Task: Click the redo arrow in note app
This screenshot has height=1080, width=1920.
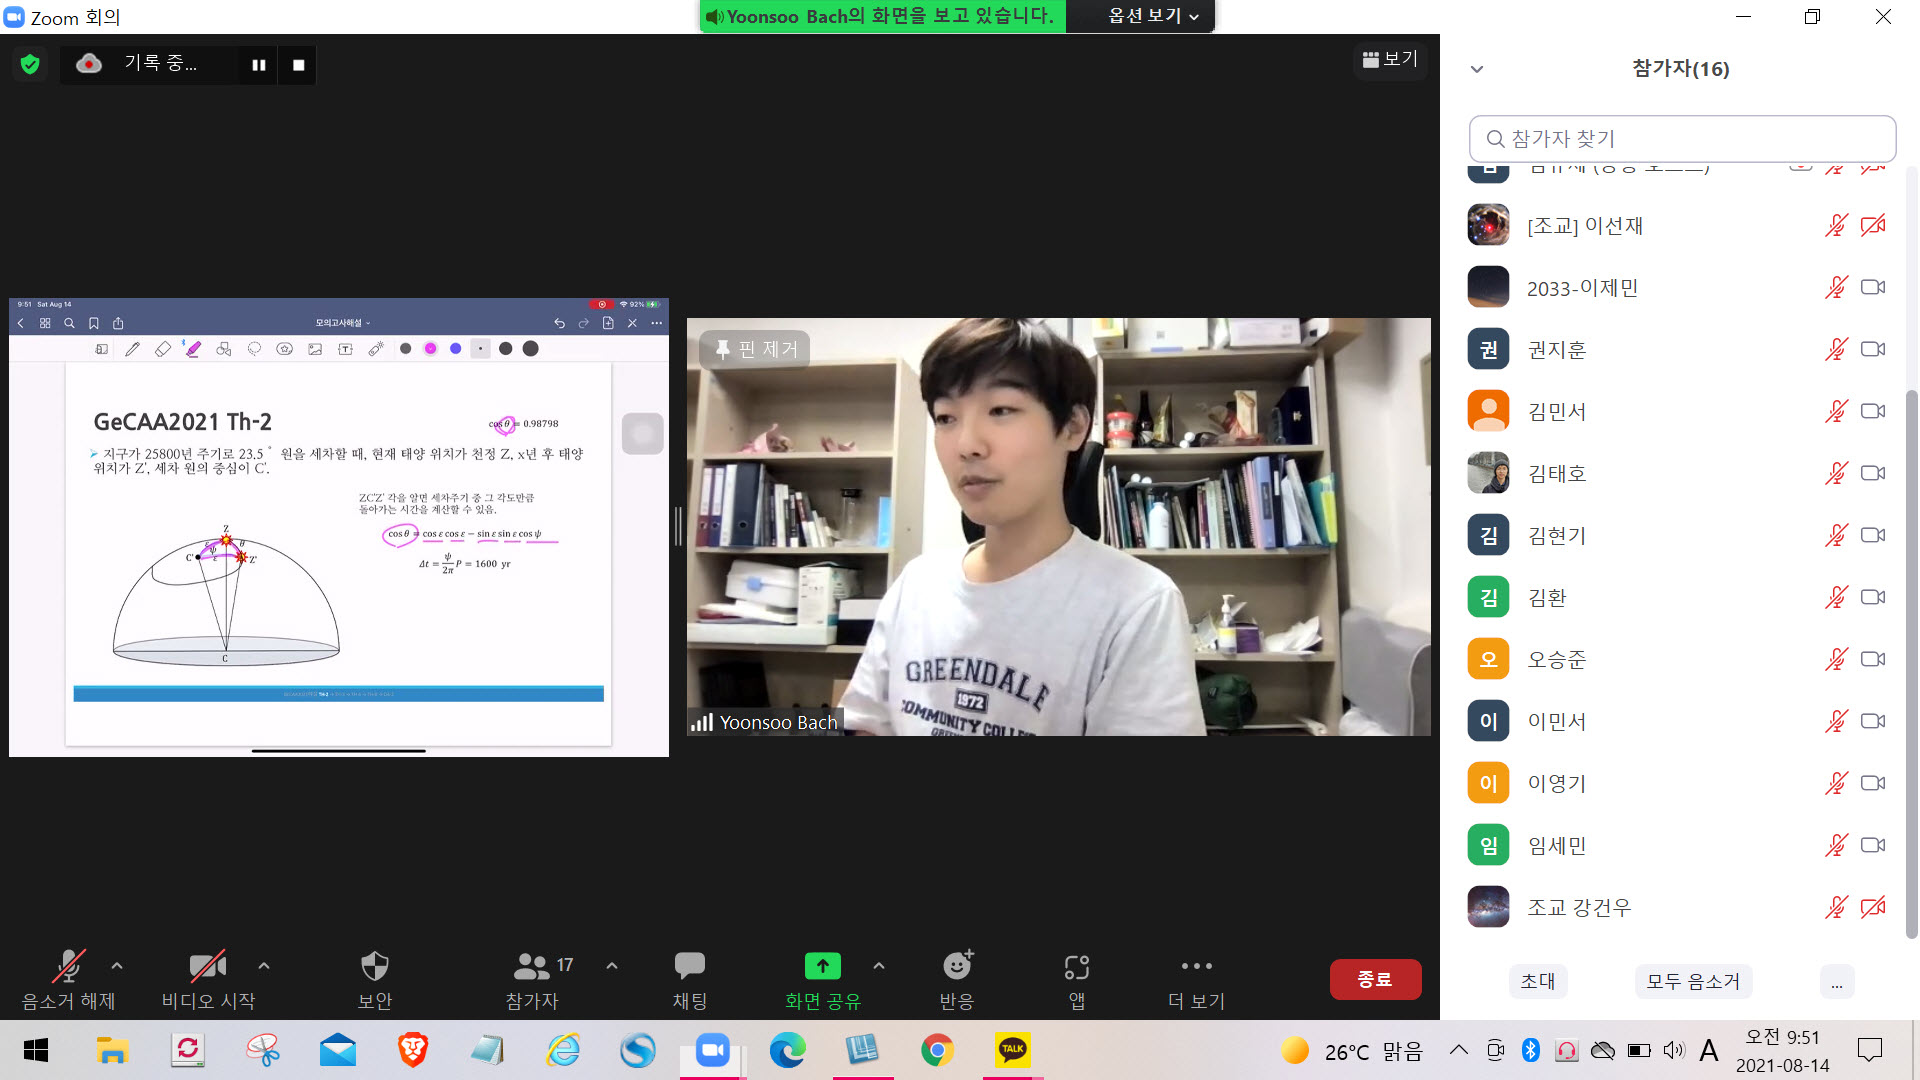Action: (583, 323)
